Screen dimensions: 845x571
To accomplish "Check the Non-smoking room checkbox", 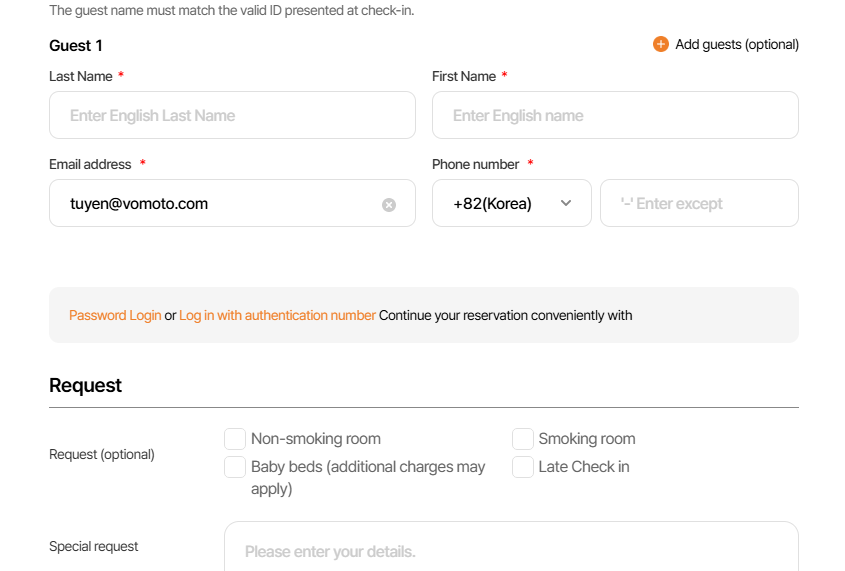I will pos(235,439).
